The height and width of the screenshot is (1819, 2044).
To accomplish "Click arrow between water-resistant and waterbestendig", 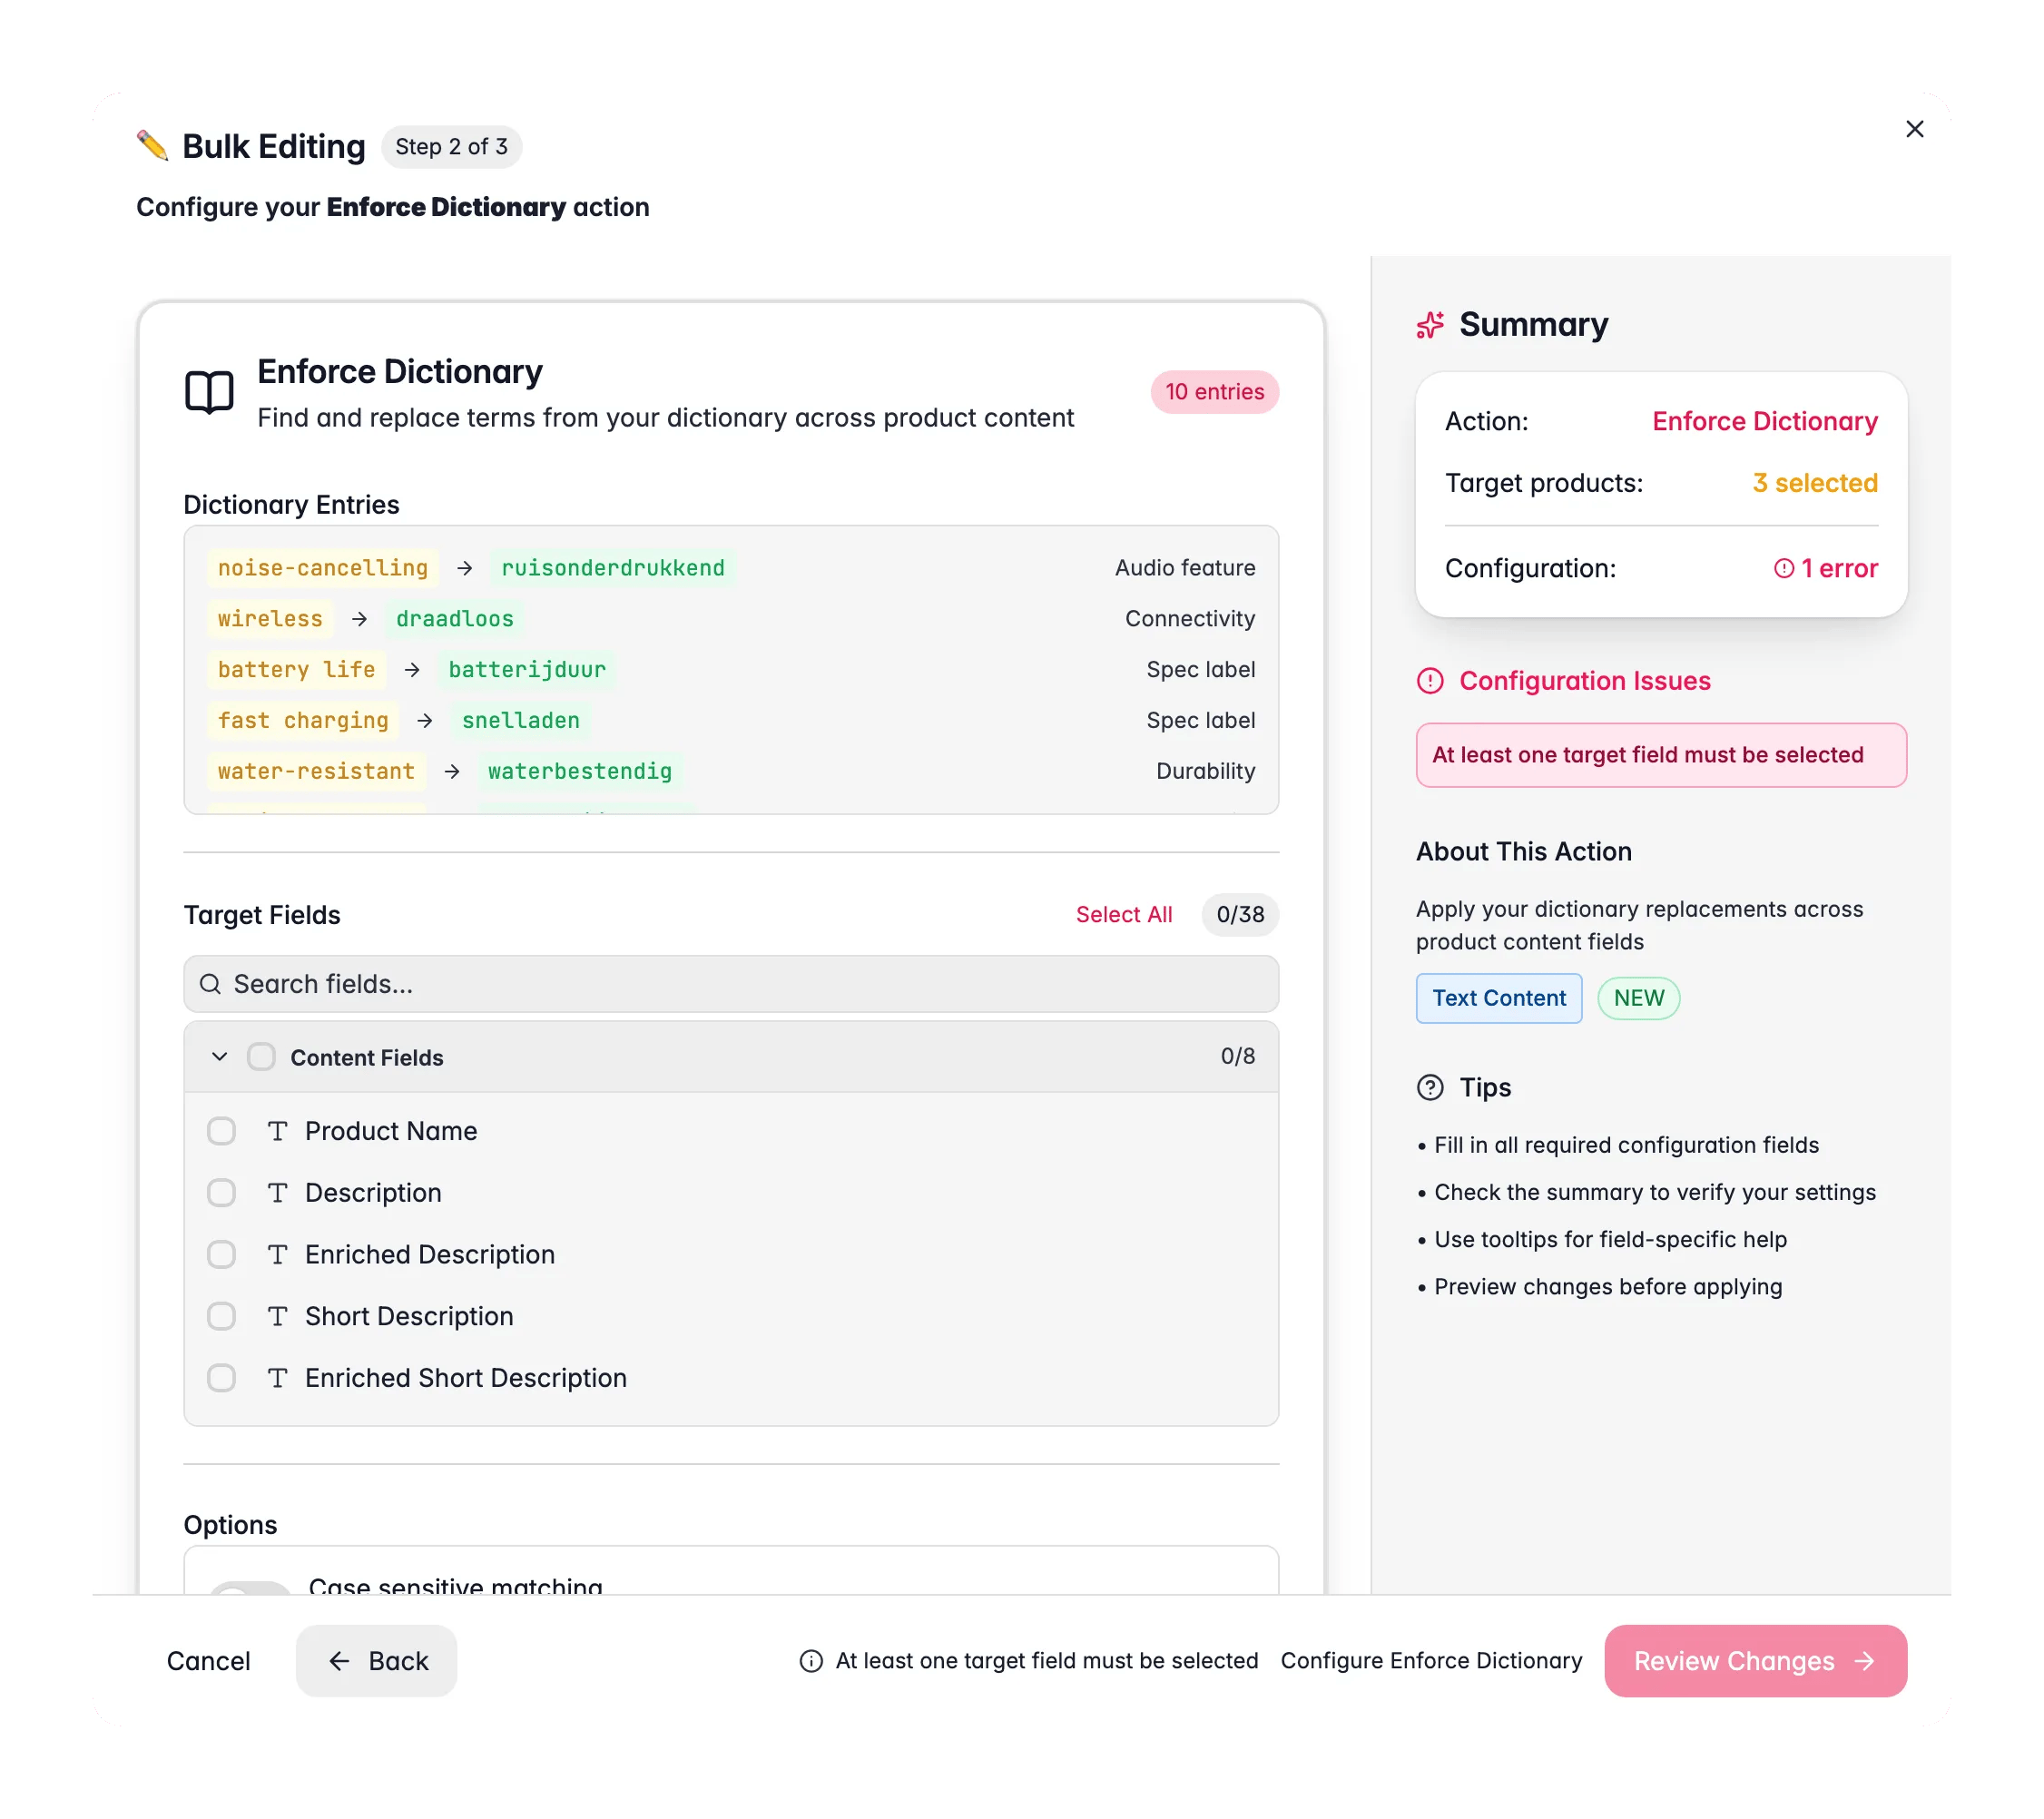I will [452, 771].
